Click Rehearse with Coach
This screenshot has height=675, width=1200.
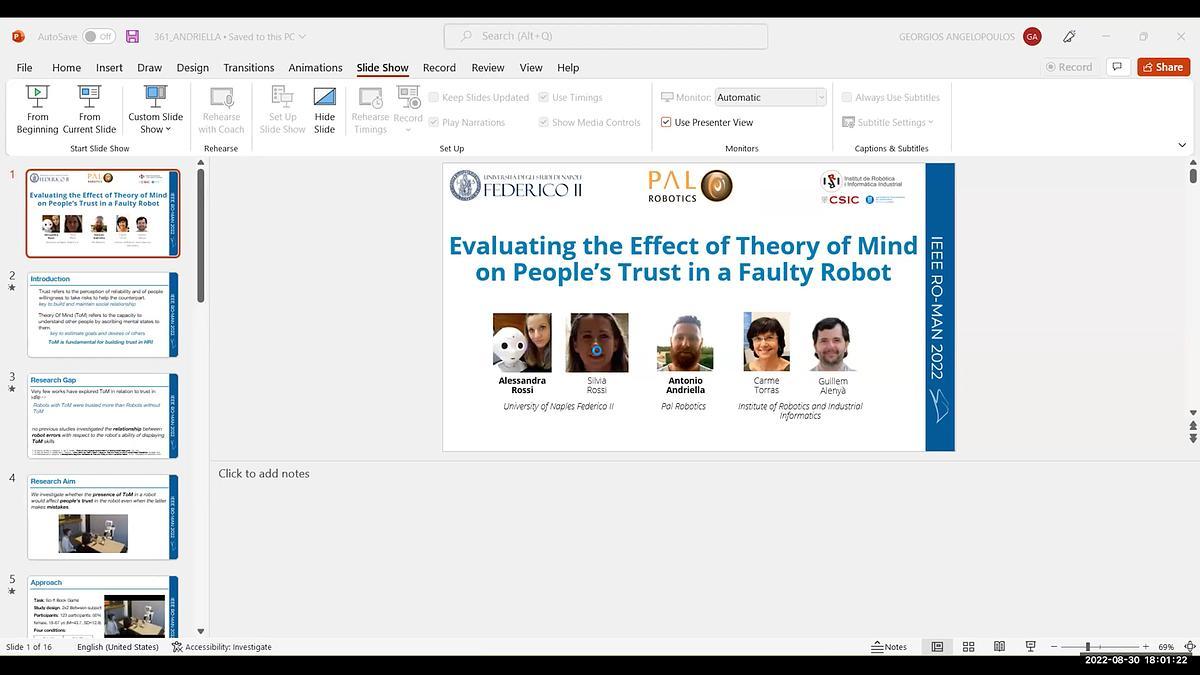[221, 109]
